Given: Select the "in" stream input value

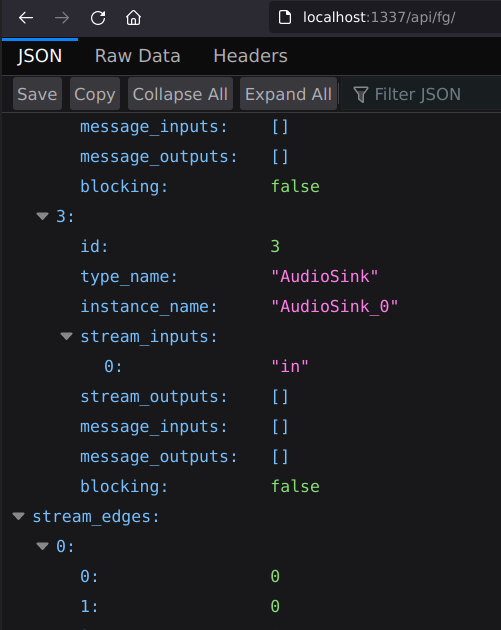Looking at the screenshot, I should (x=290, y=366).
